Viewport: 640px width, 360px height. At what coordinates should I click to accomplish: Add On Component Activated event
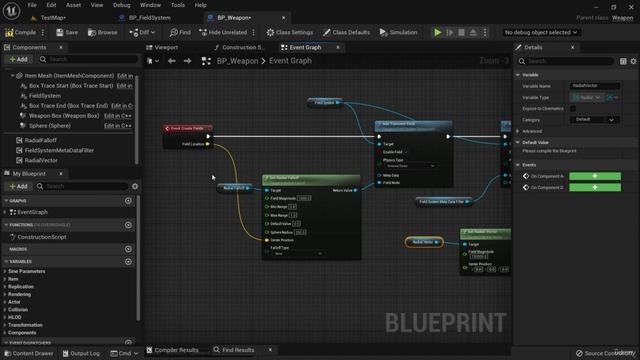595,176
